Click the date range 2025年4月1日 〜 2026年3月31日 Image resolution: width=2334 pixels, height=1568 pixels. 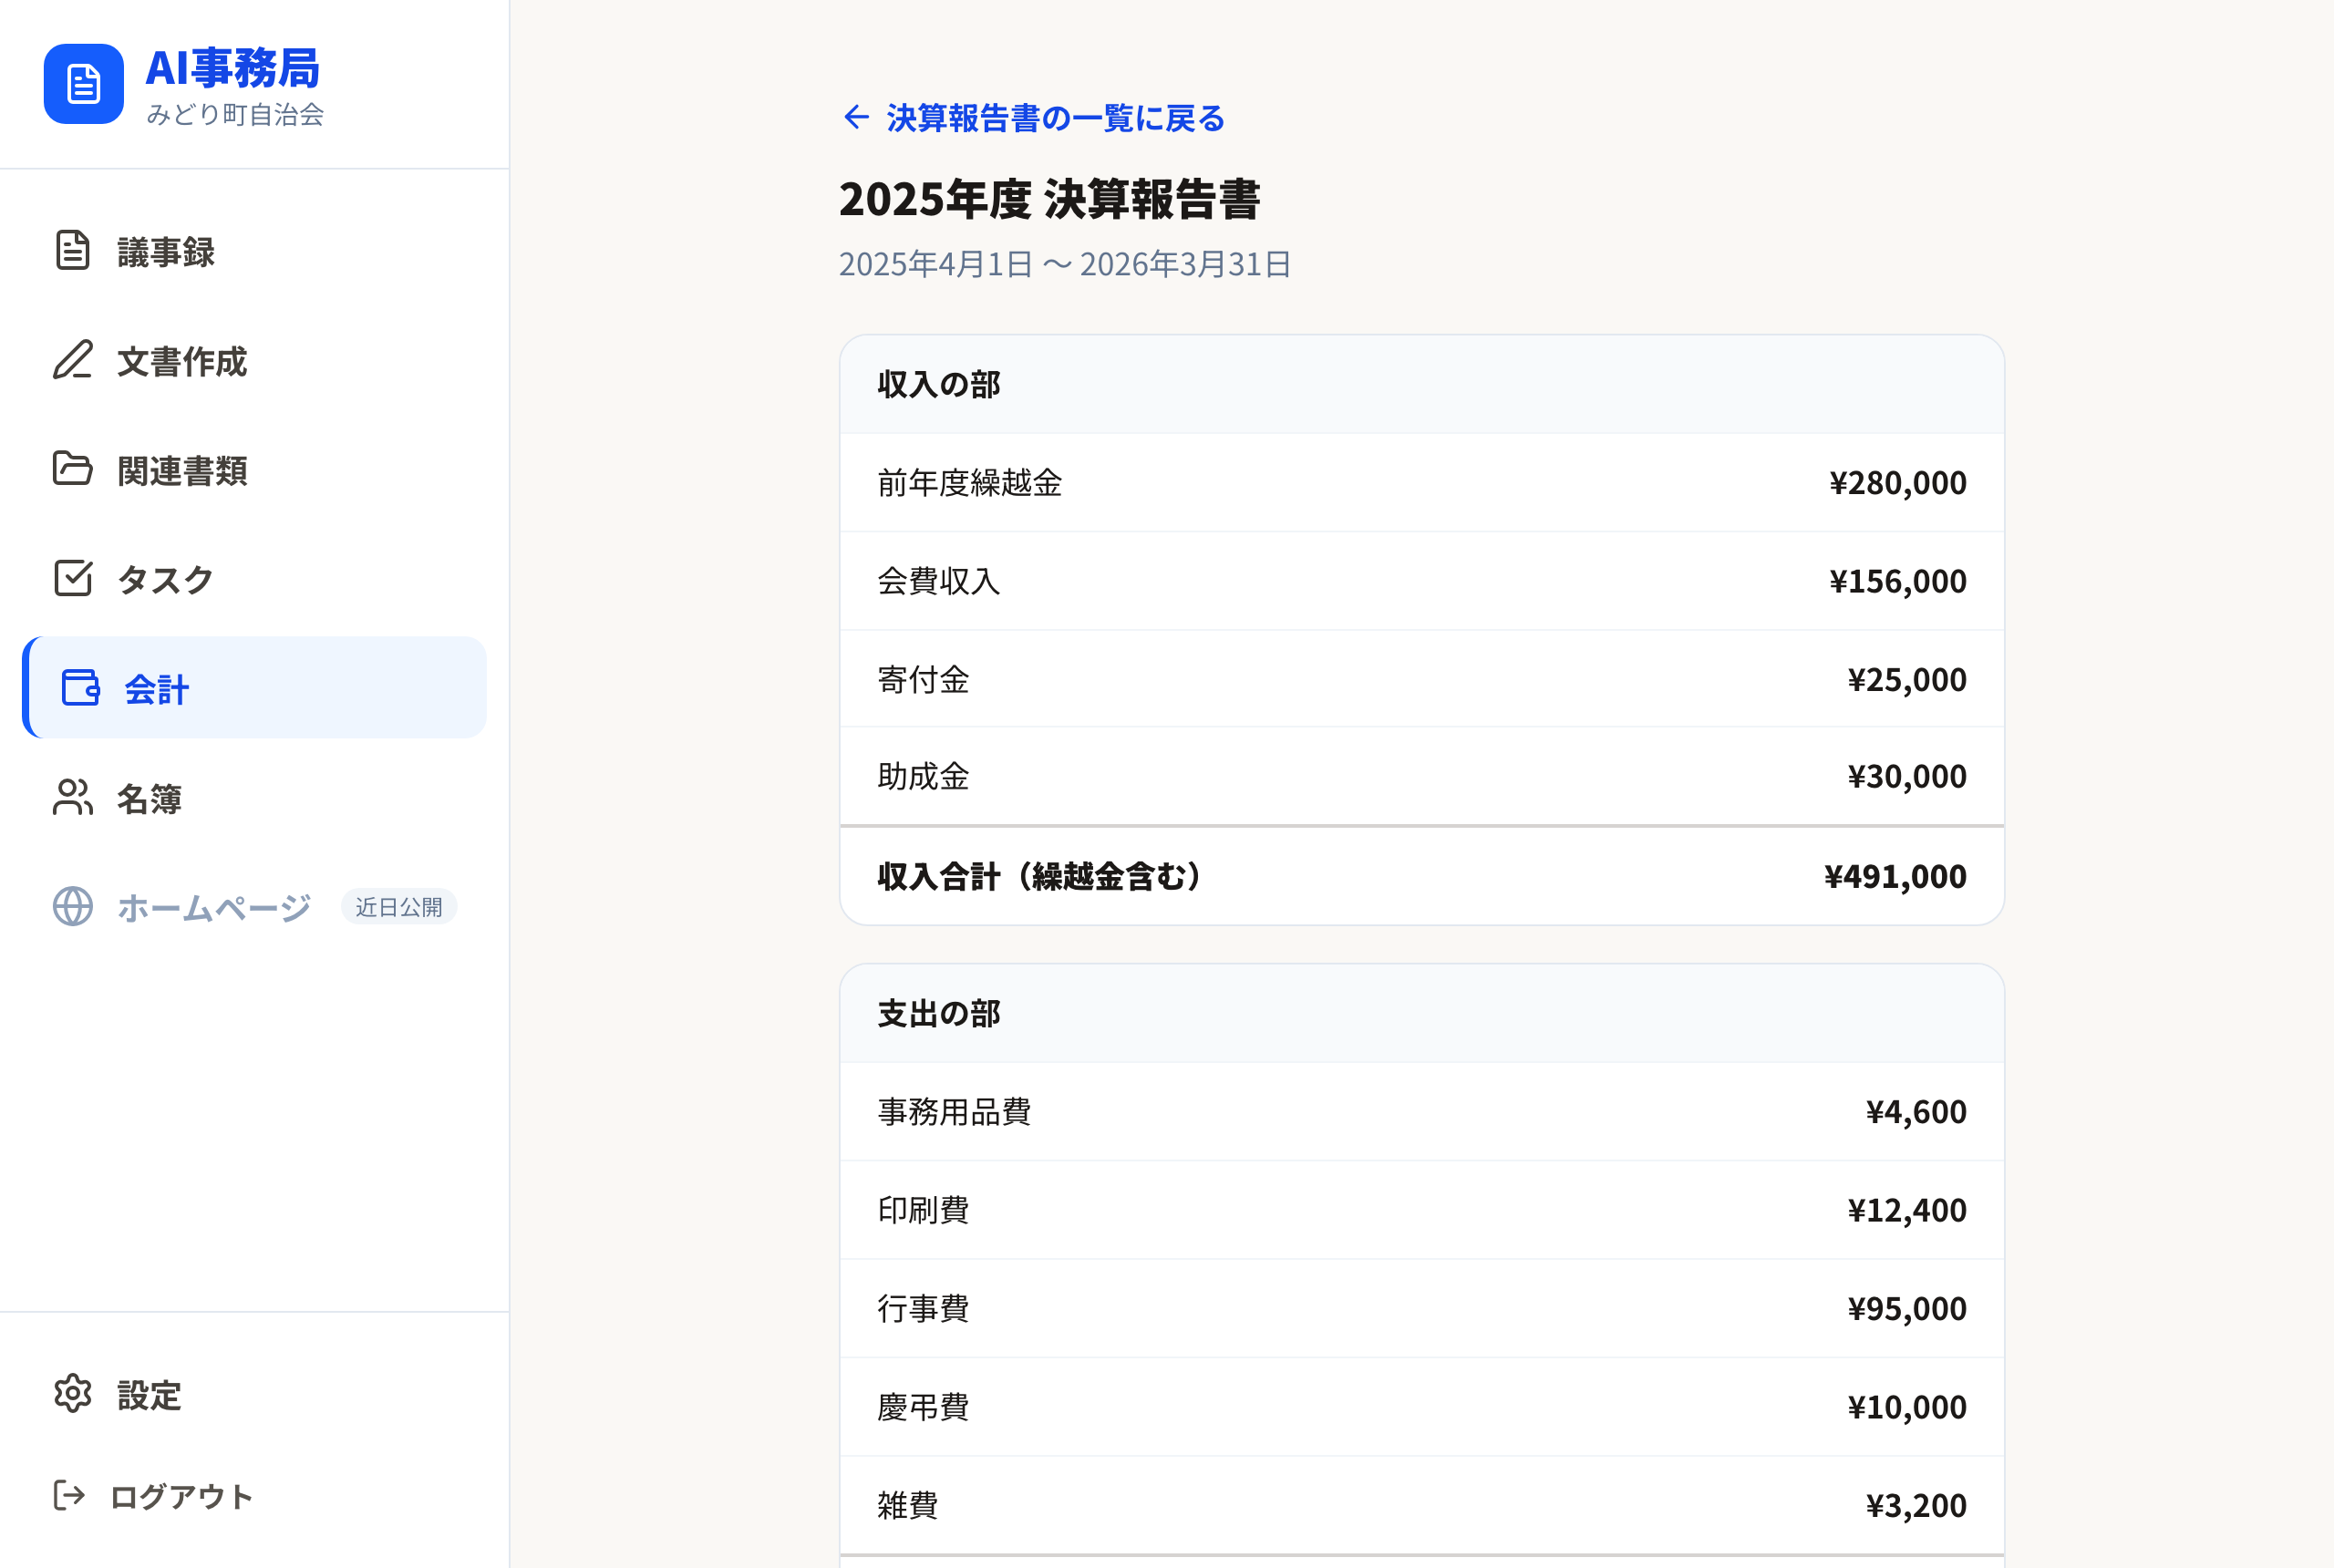tap(1065, 264)
